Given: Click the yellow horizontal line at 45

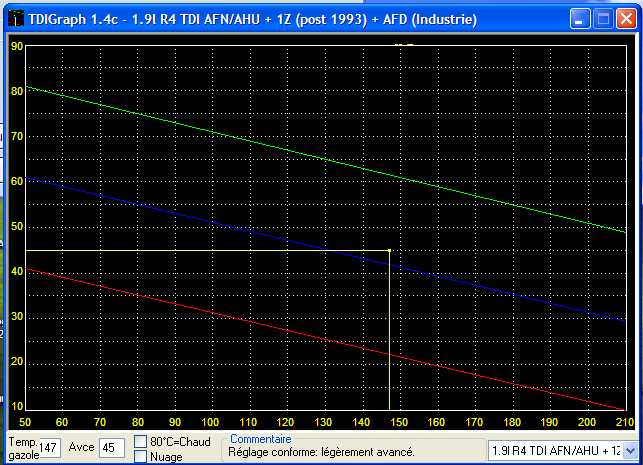Looking at the screenshot, I should coord(200,250).
